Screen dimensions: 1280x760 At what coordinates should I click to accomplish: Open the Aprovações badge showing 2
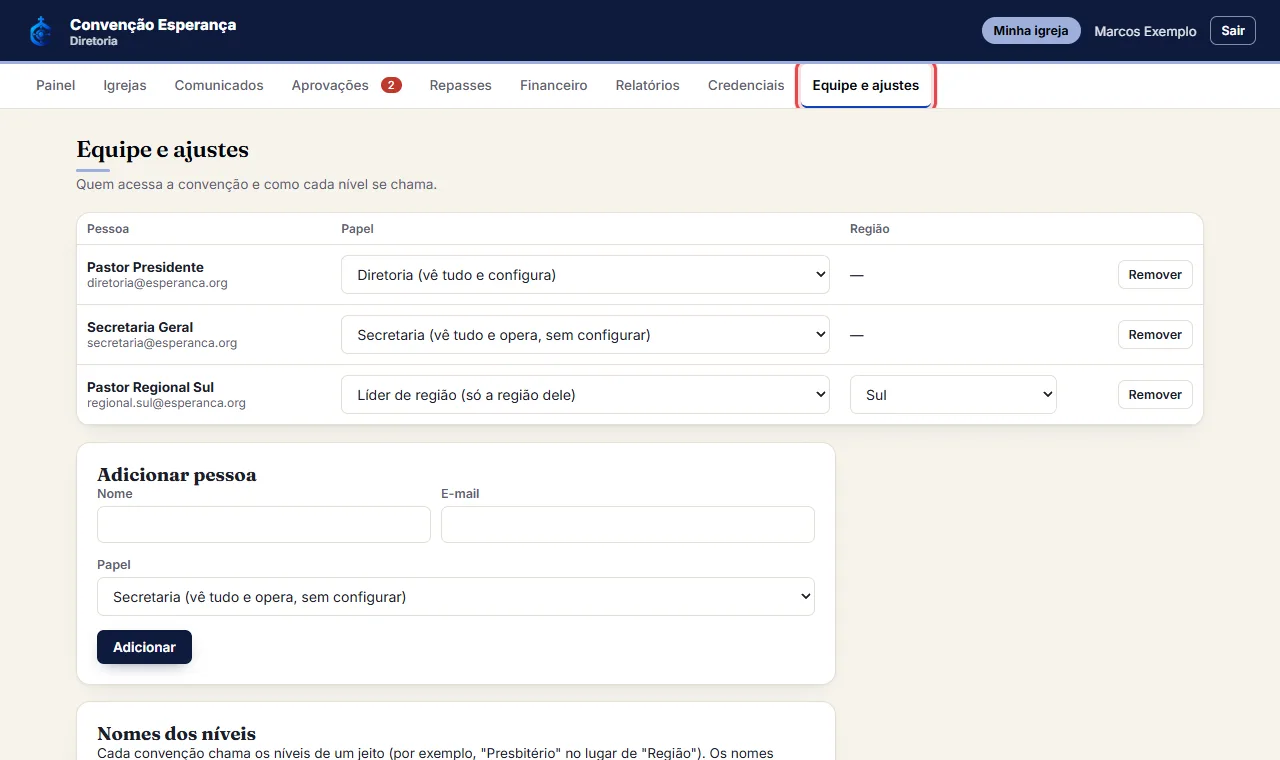391,85
